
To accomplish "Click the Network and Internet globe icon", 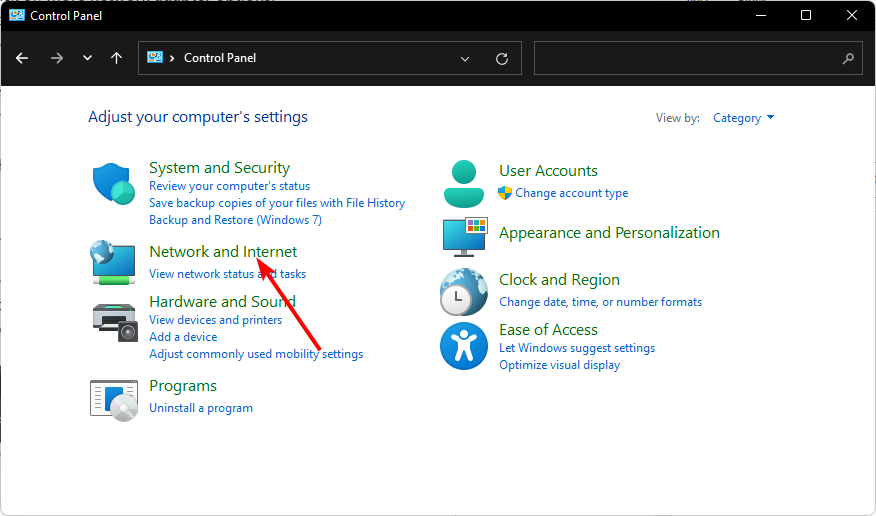I will coord(111,262).
